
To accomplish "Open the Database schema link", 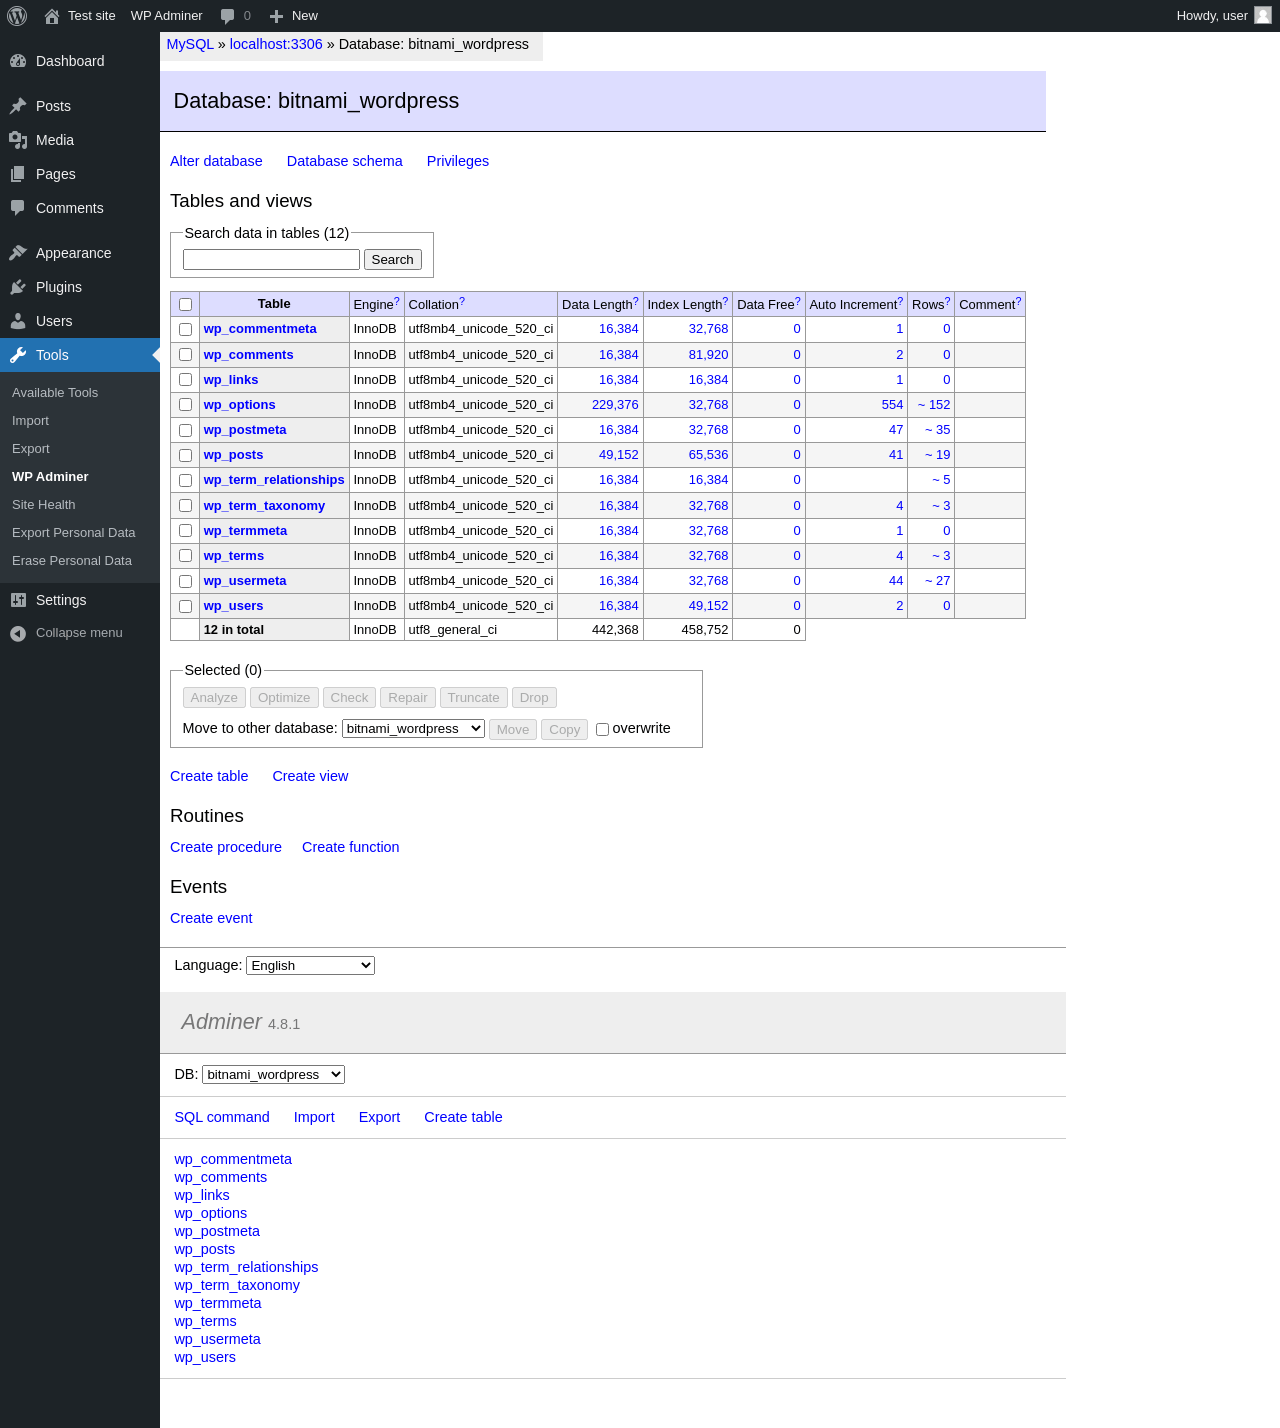I will coord(344,161).
